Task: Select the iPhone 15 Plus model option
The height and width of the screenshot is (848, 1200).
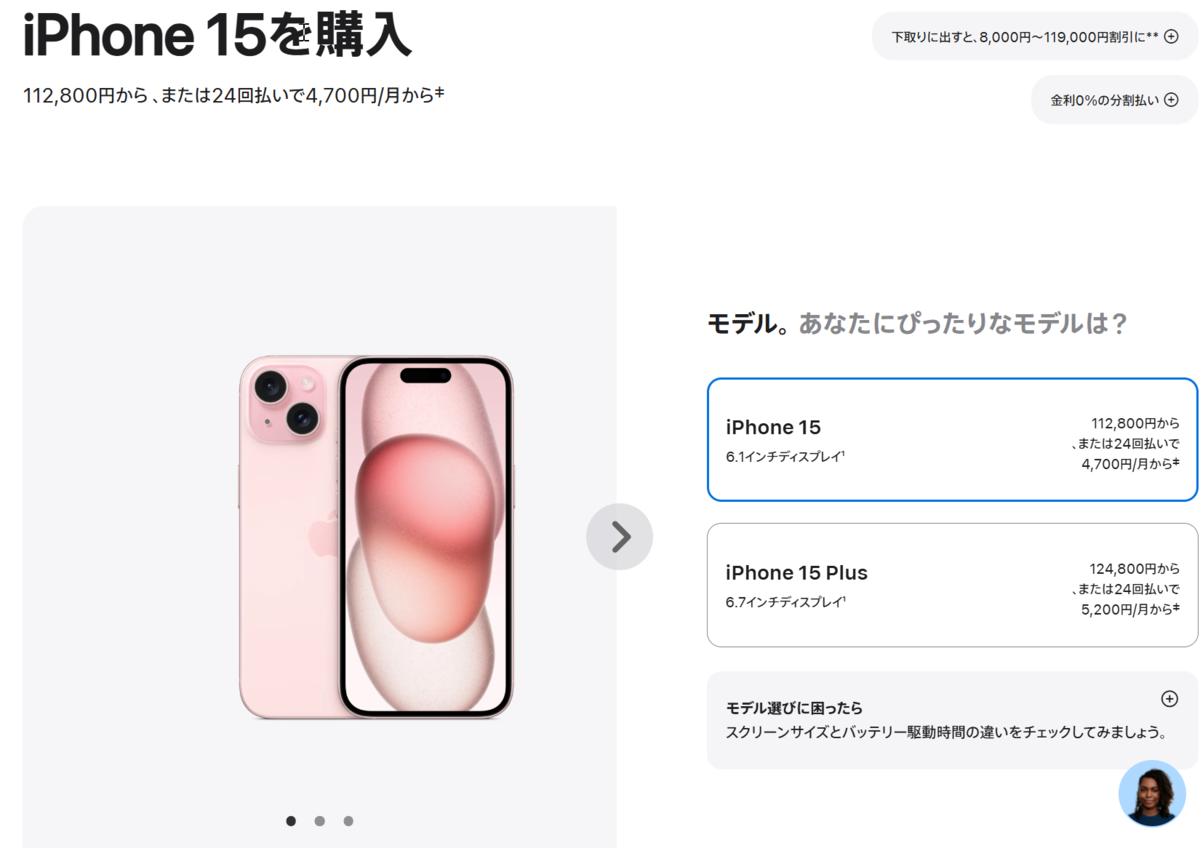Action: [x=952, y=585]
